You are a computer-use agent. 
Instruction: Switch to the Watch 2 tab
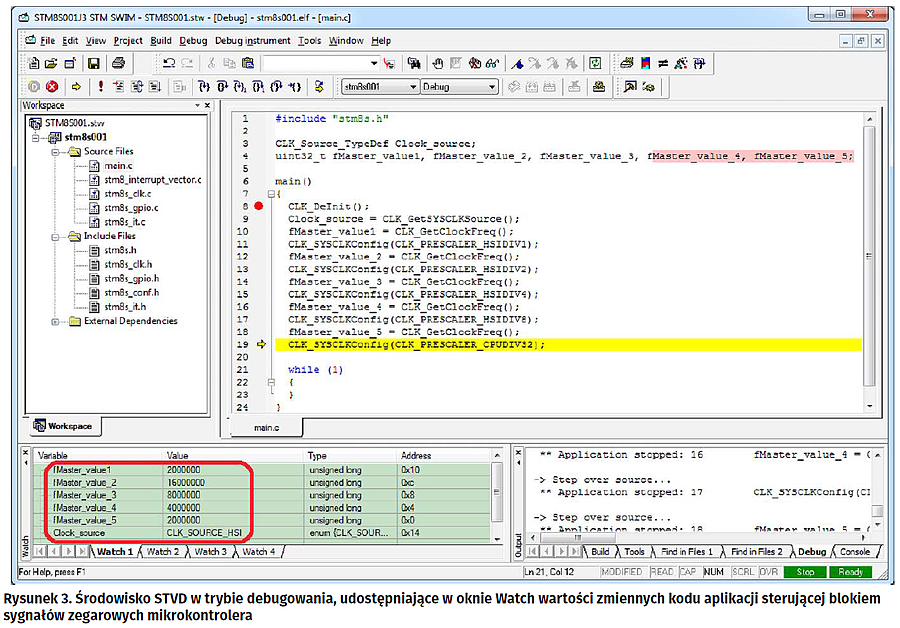(162, 552)
